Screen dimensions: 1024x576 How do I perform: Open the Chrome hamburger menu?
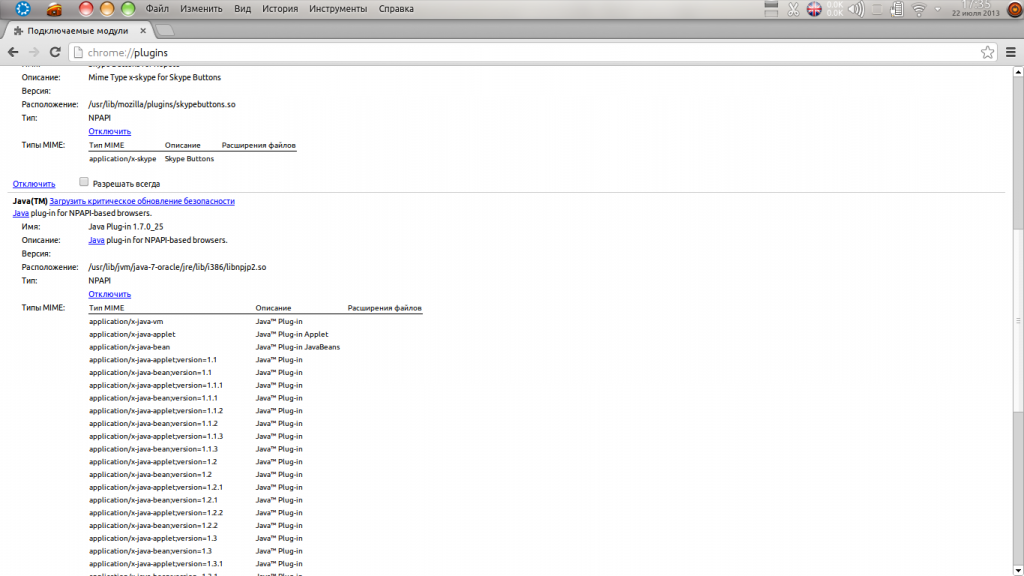(1011, 52)
